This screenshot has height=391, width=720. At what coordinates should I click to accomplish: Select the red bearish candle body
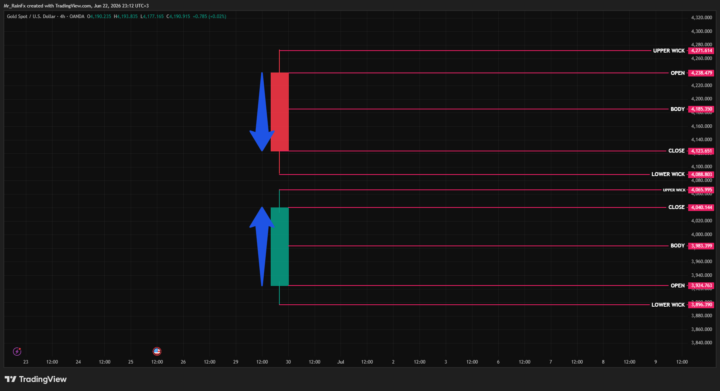(280, 112)
